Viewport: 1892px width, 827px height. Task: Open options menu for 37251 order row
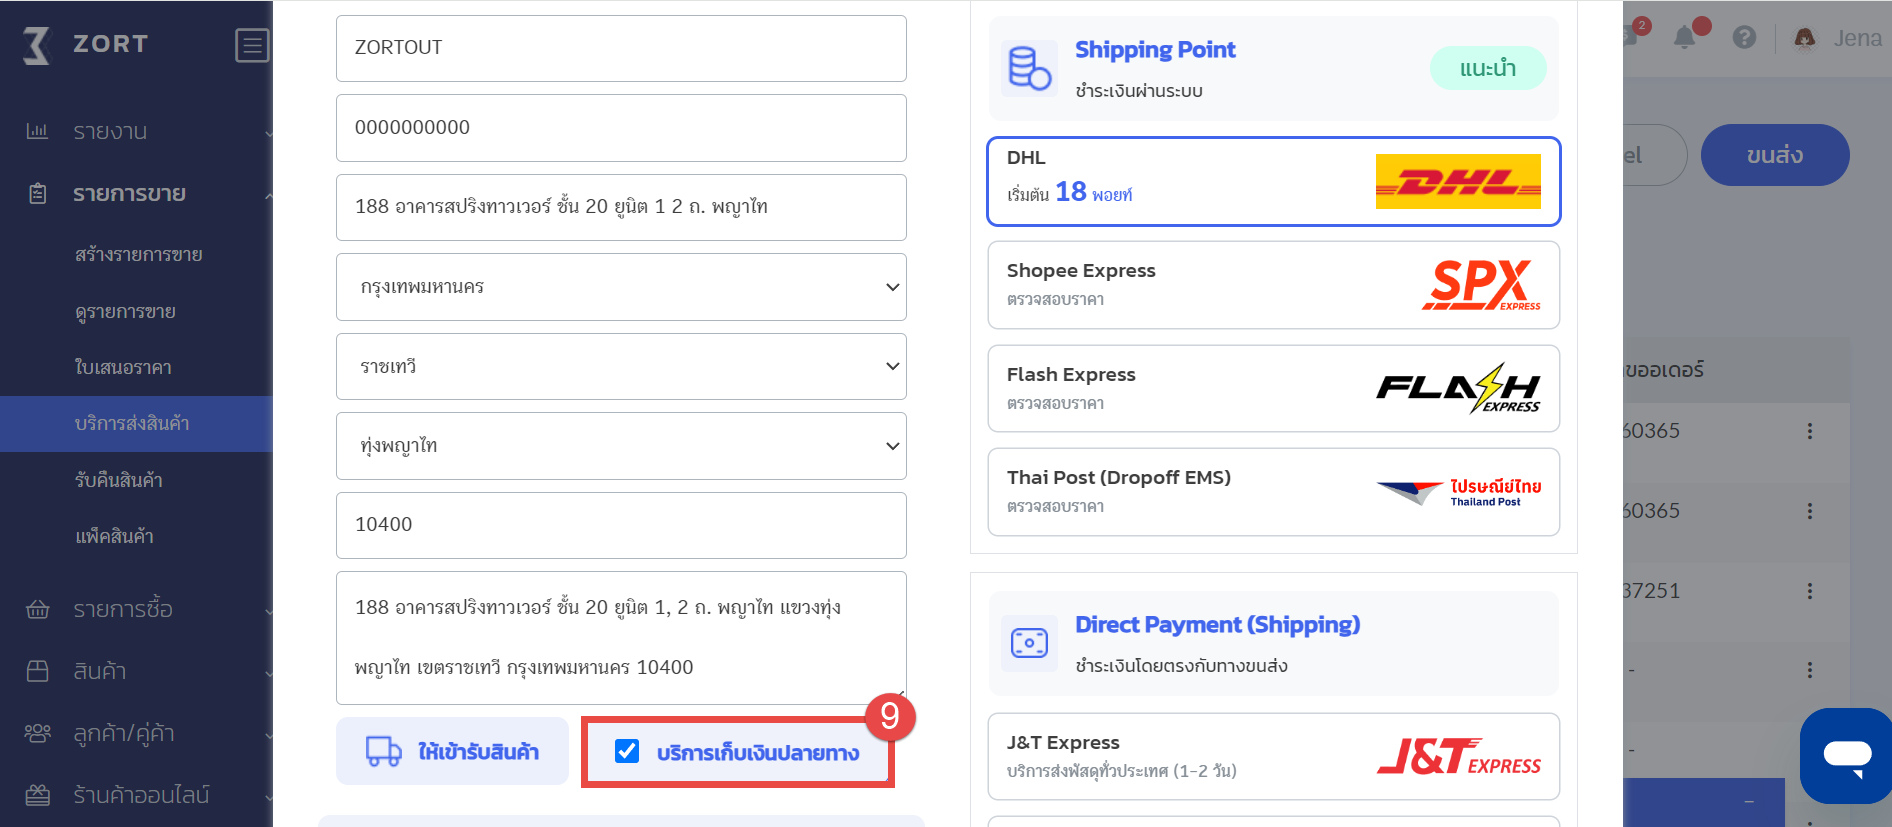(1809, 591)
